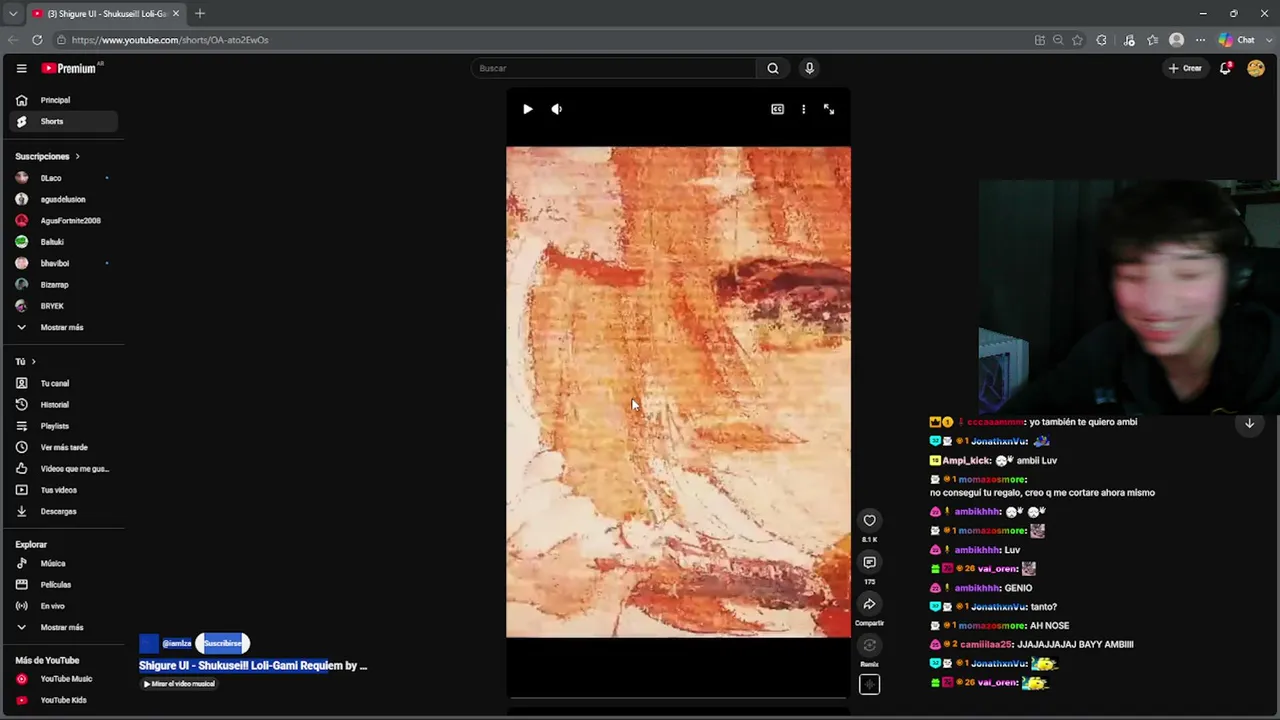Click the search magnifier button
The width and height of the screenshot is (1280, 720).
(x=772, y=68)
